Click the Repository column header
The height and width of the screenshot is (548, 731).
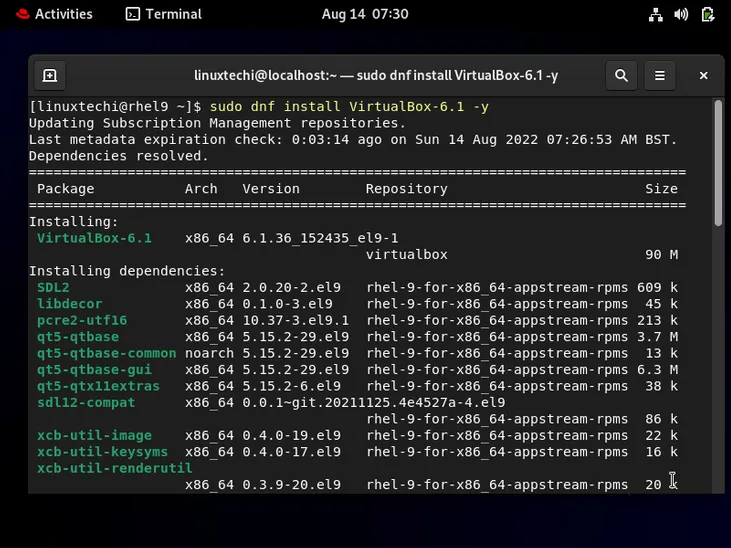click(406, 188)
